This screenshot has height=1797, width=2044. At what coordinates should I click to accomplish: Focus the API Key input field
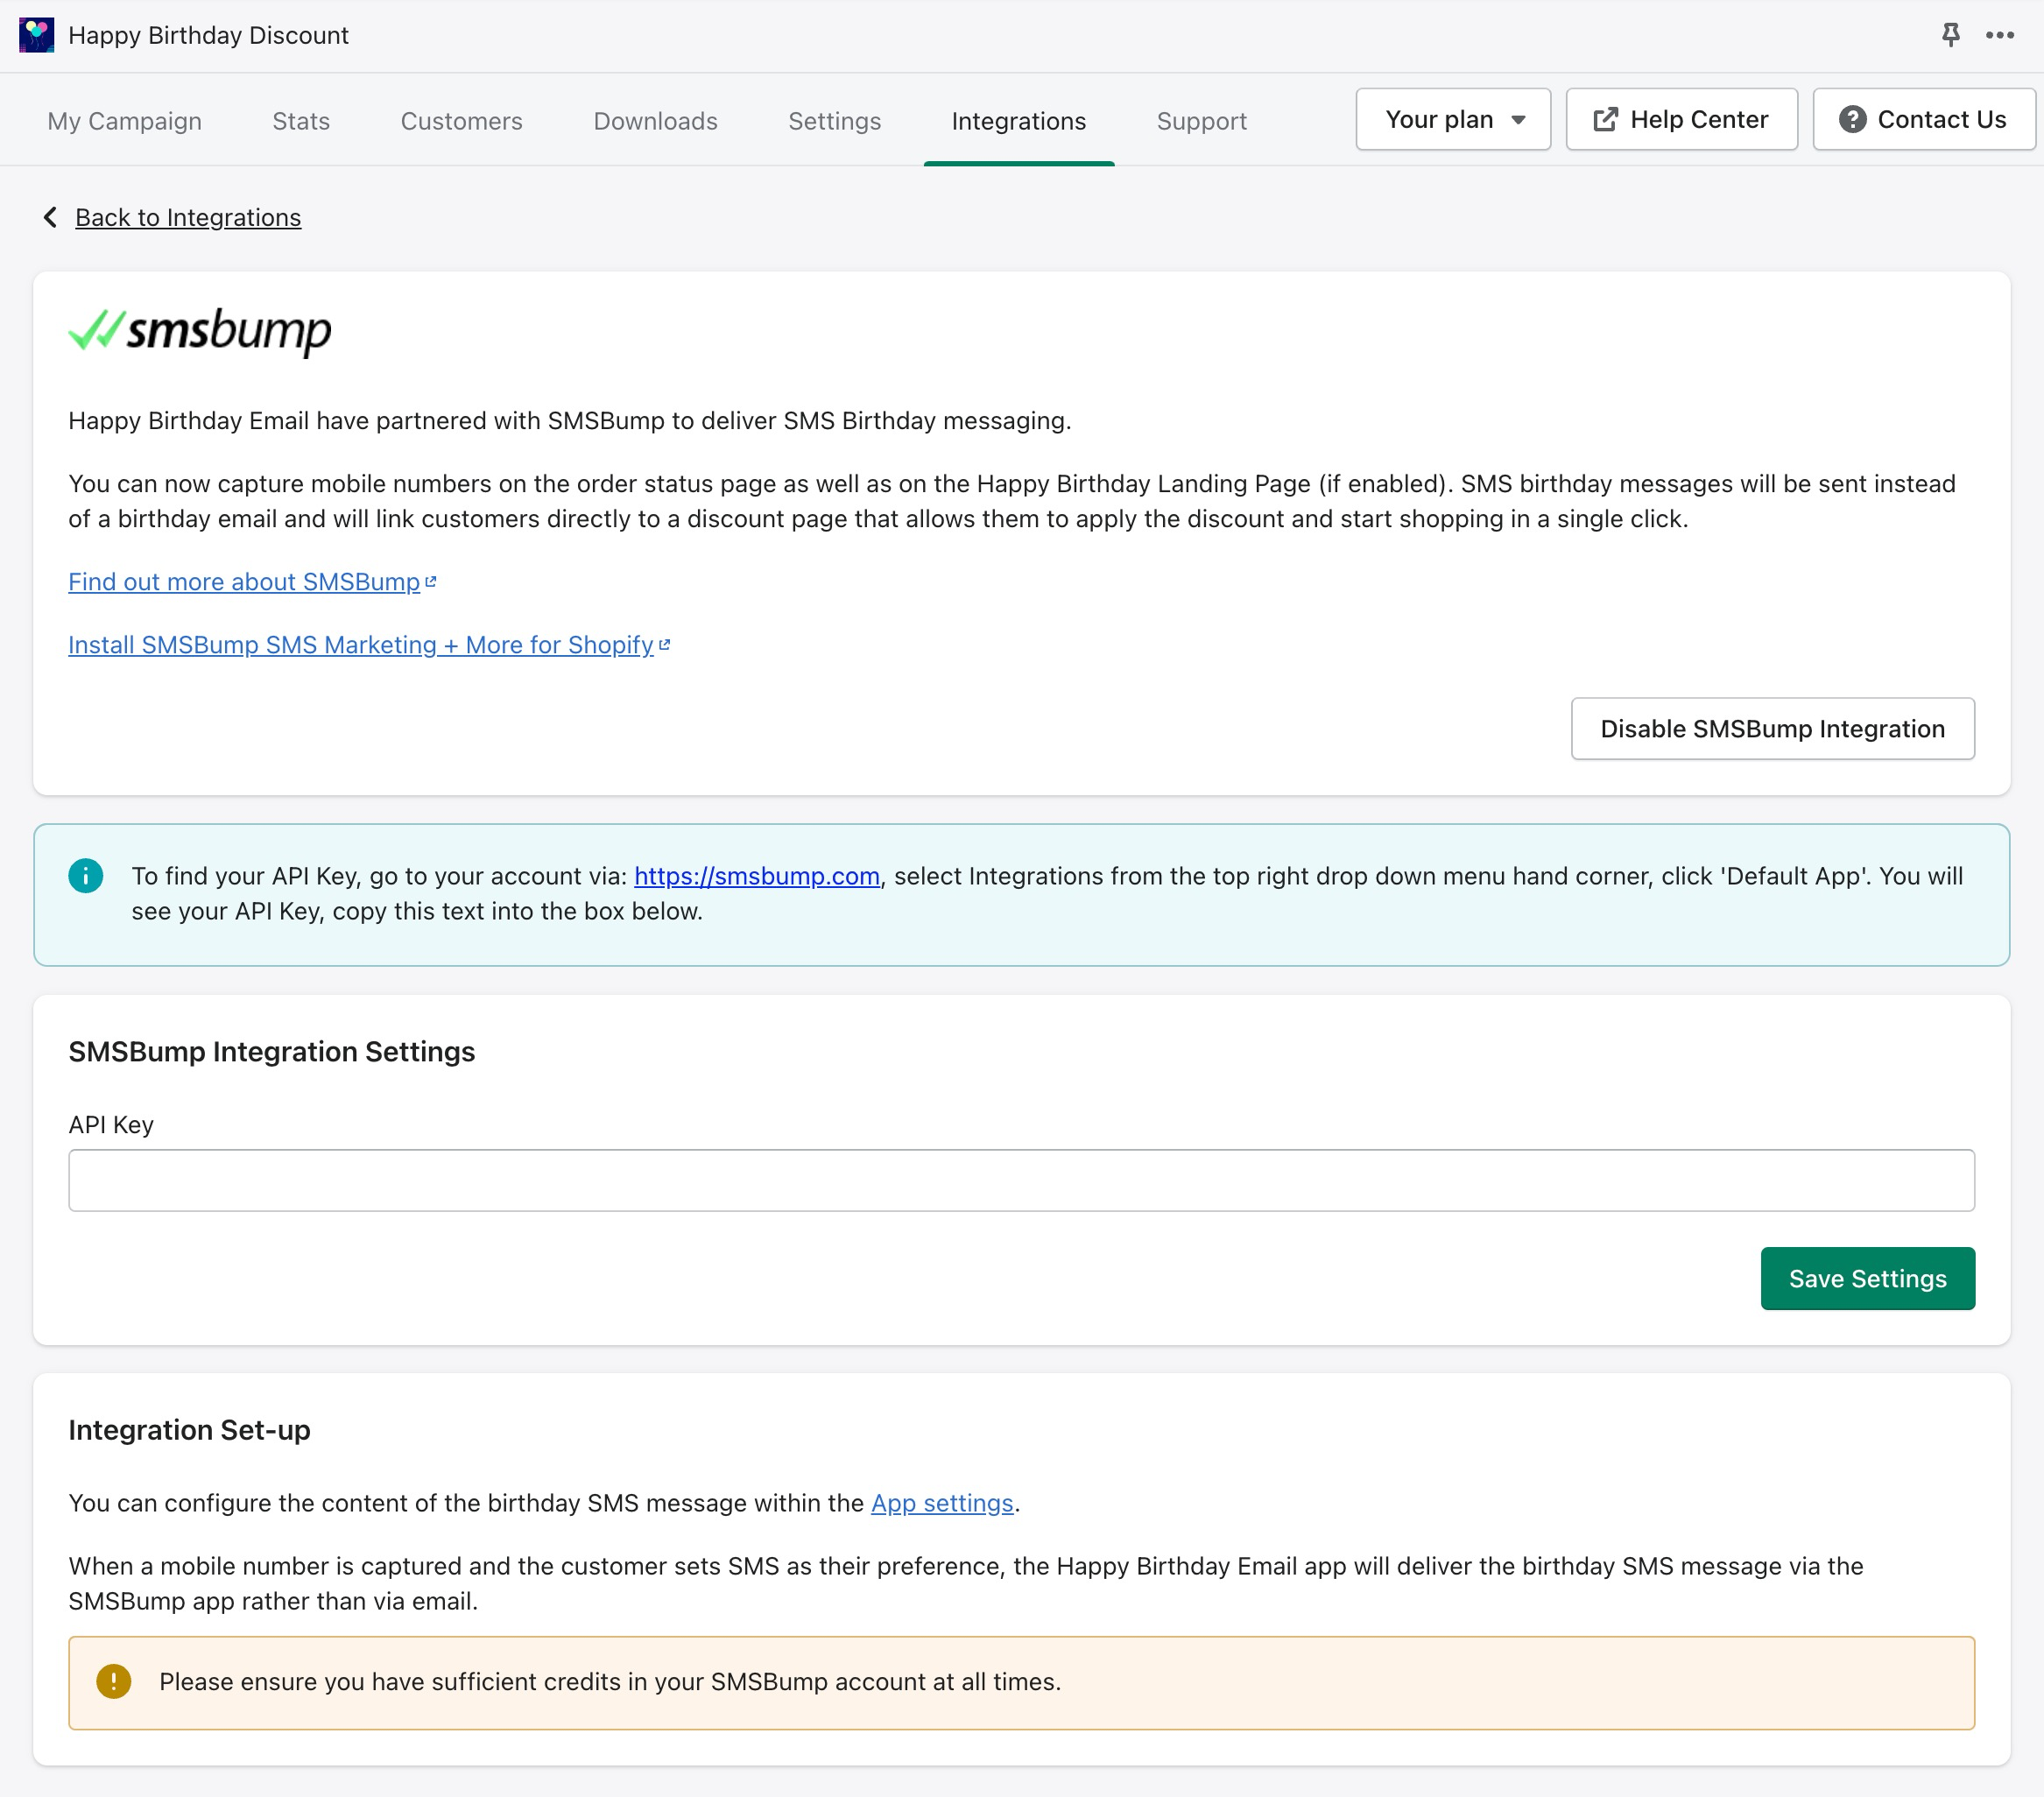click(1020, 1180)
